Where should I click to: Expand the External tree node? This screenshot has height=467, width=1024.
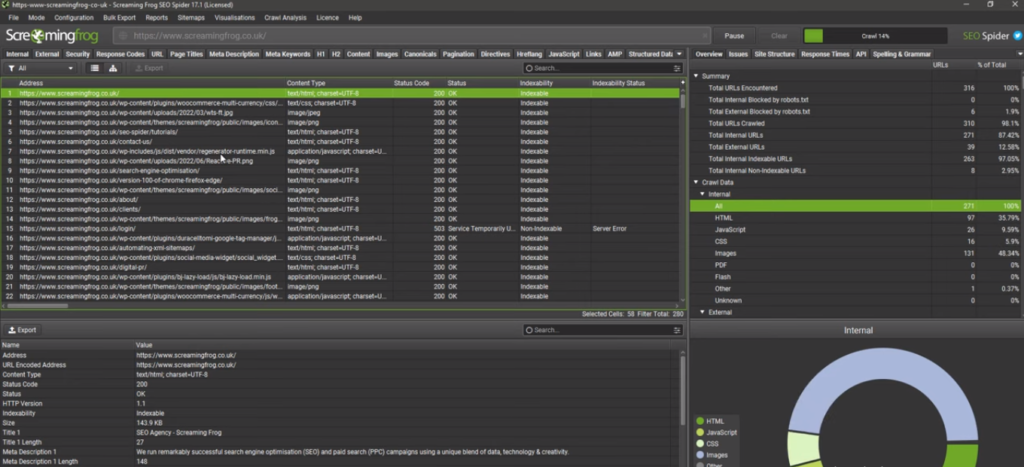tap(703, 312)
